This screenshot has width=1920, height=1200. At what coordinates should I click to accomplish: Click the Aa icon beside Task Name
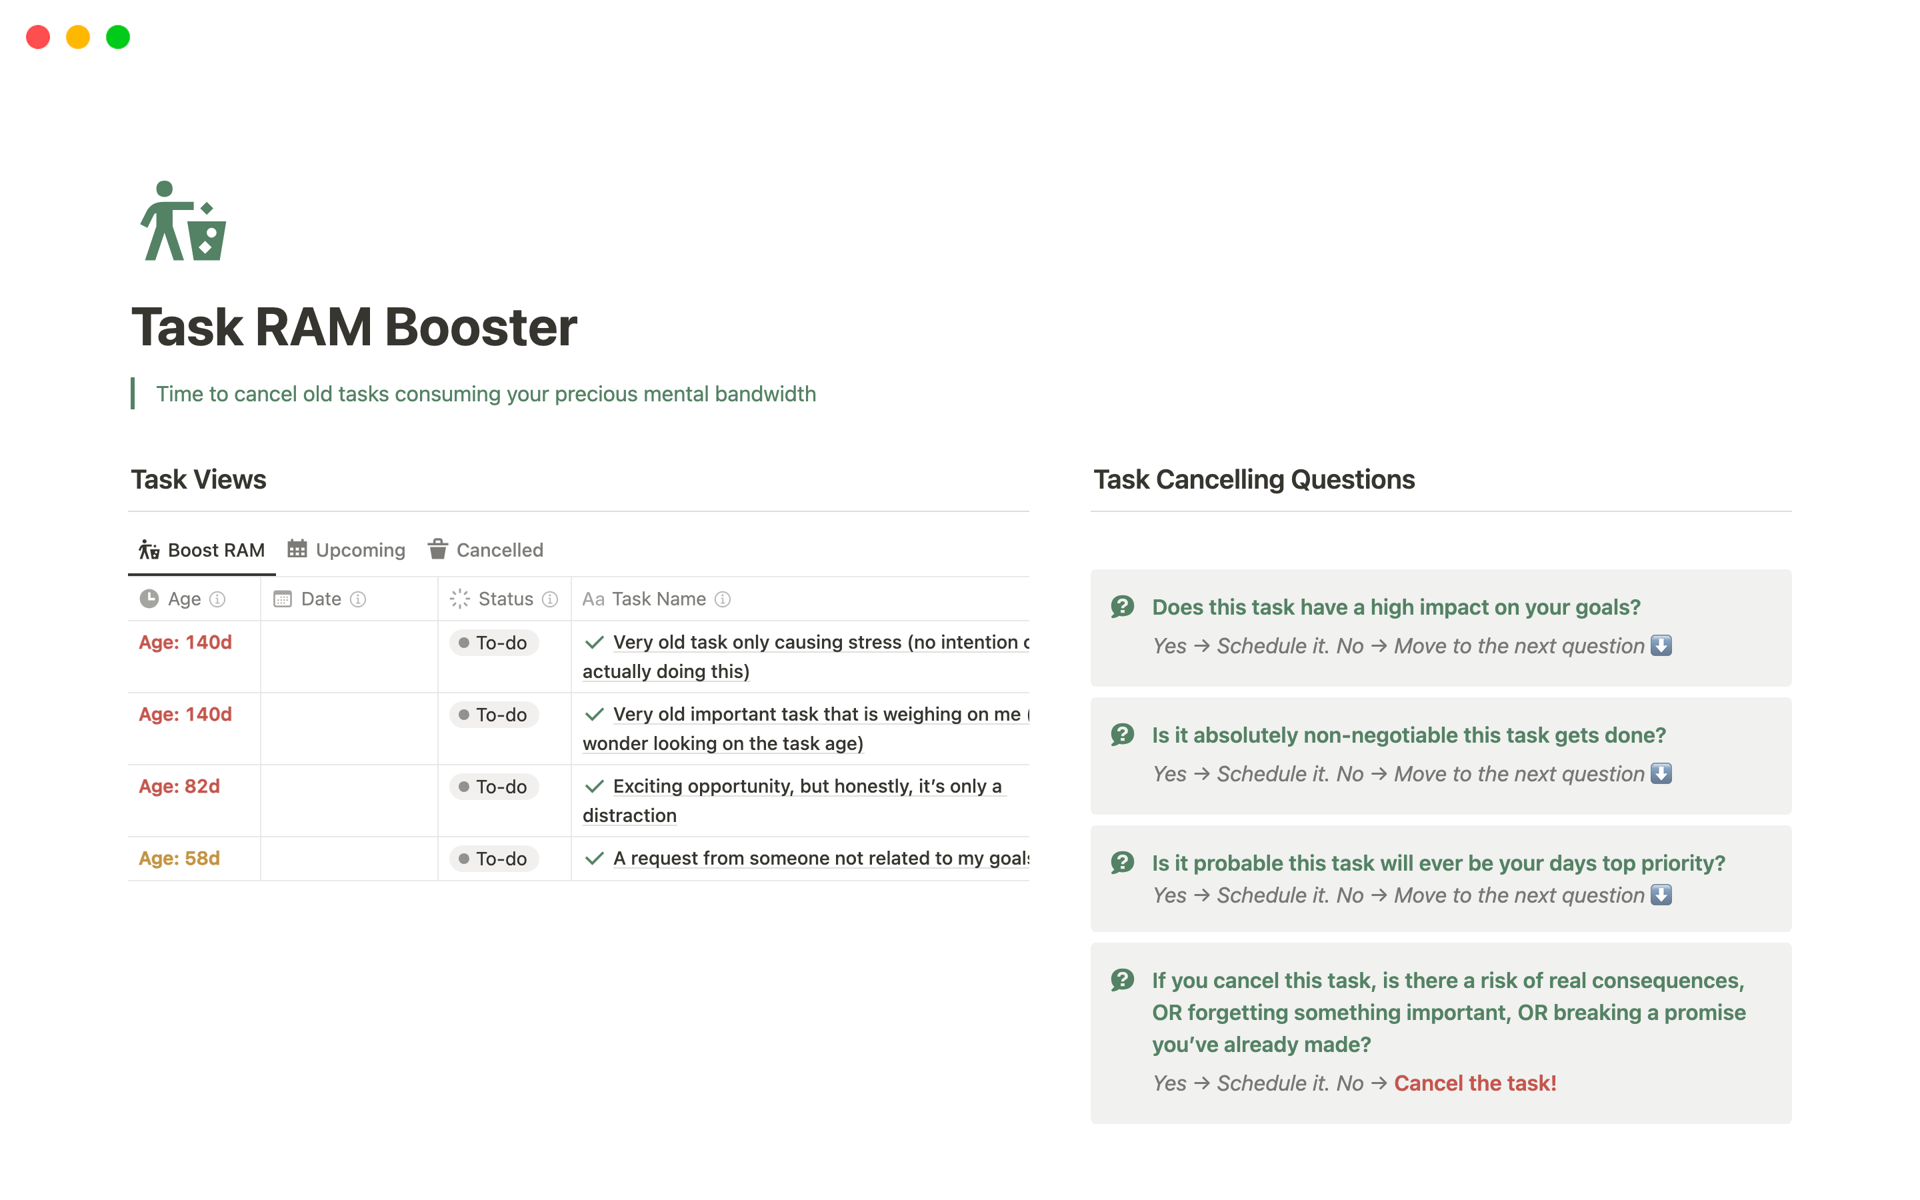coord(593,598)
